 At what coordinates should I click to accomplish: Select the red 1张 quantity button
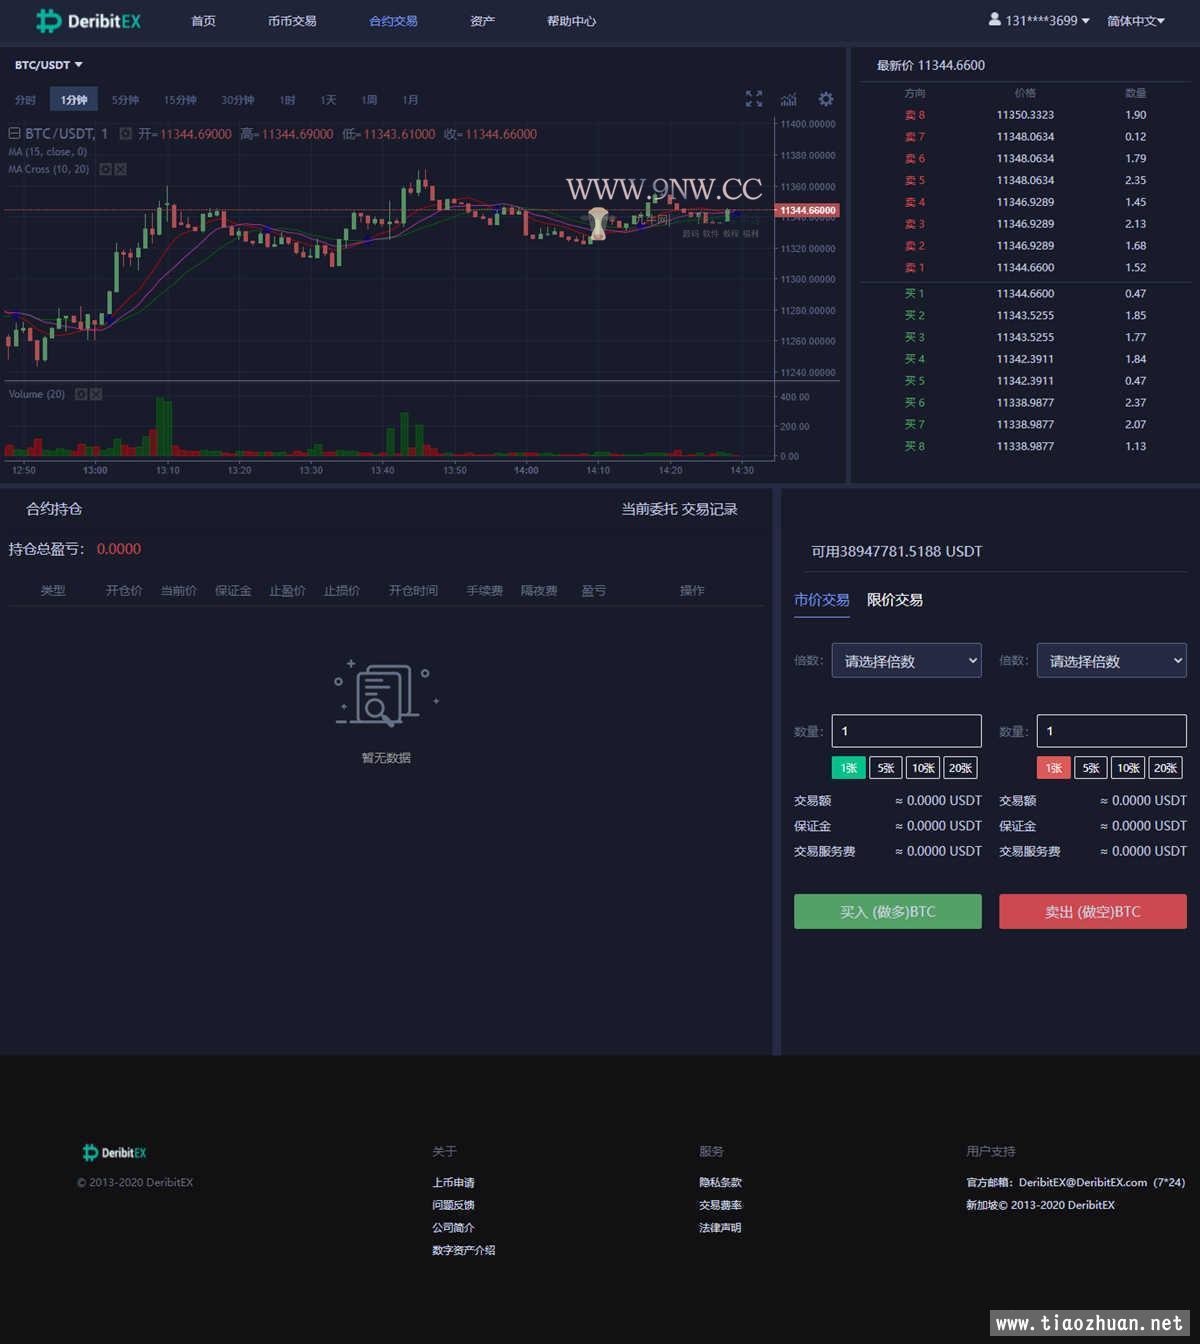click(x=1053, y=768)
